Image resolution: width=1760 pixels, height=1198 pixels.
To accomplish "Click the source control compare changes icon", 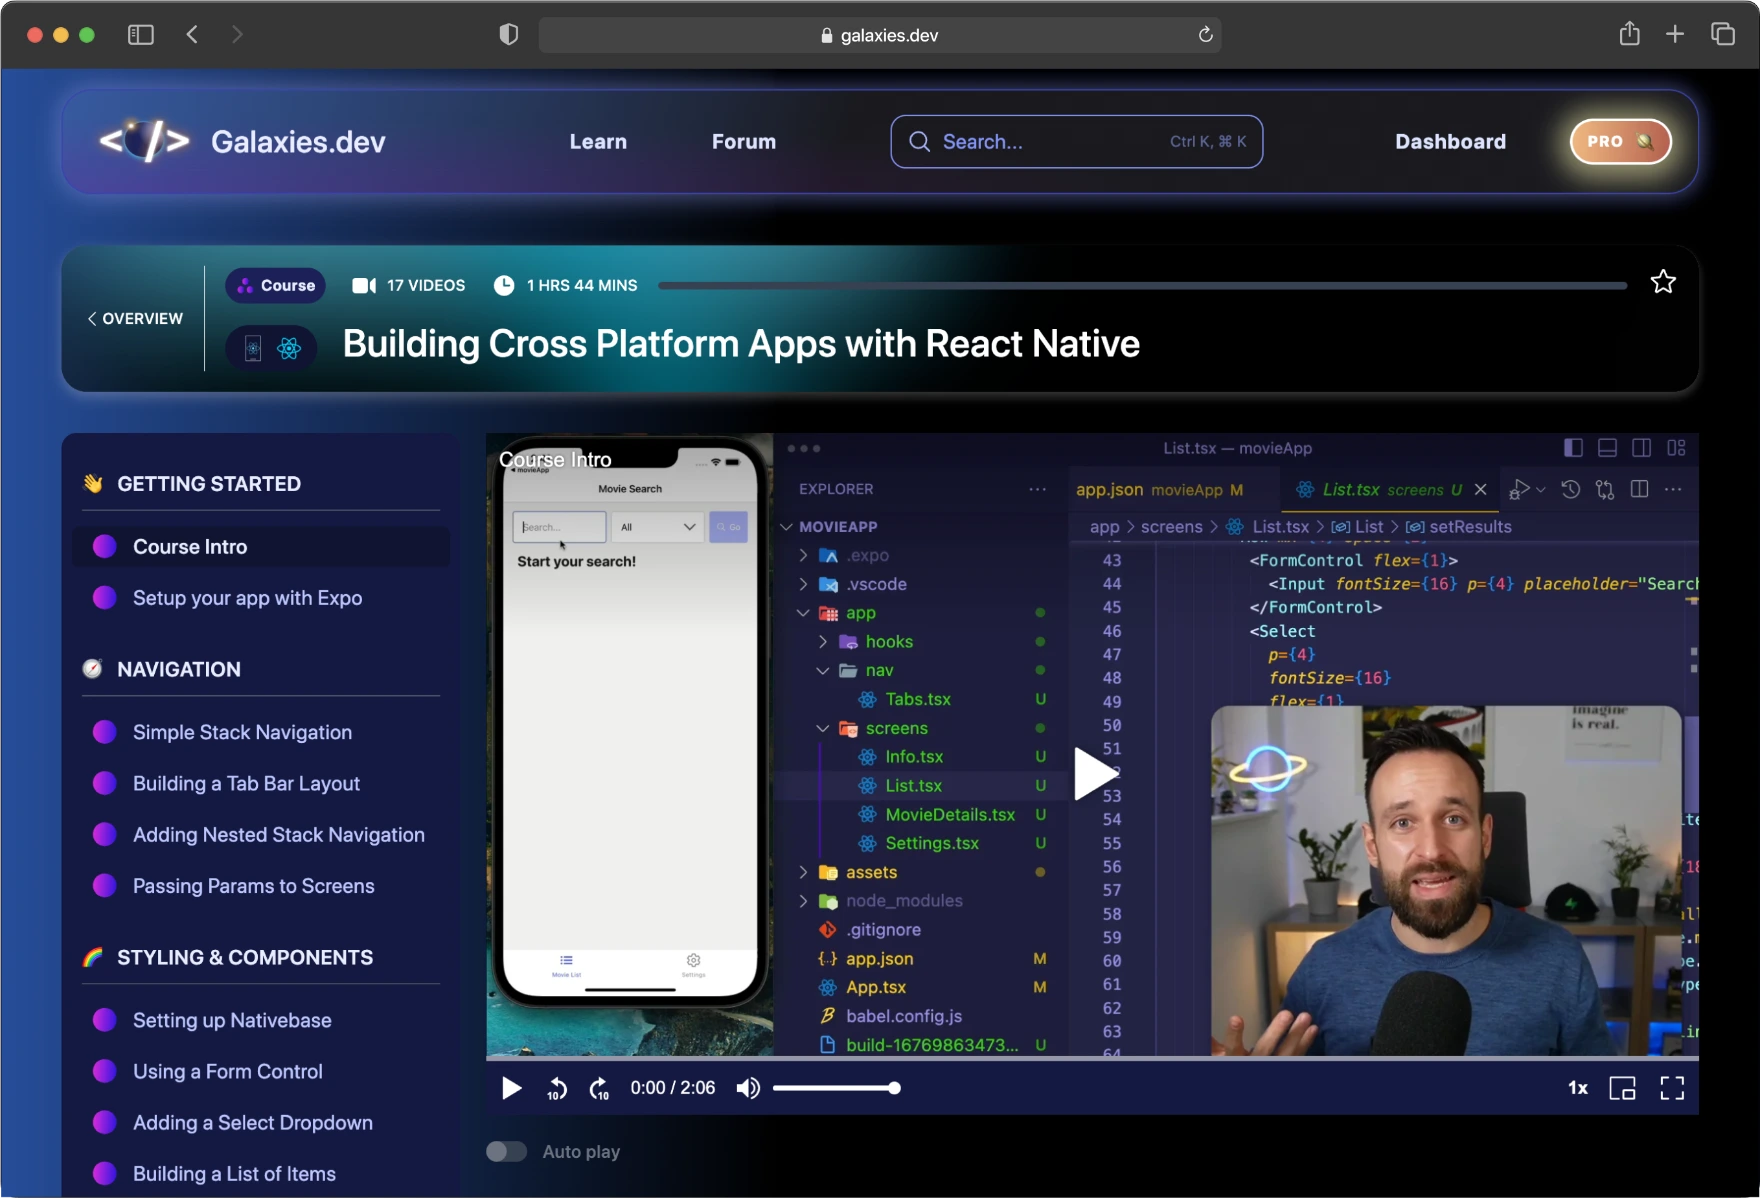I will coord(1605,491).
